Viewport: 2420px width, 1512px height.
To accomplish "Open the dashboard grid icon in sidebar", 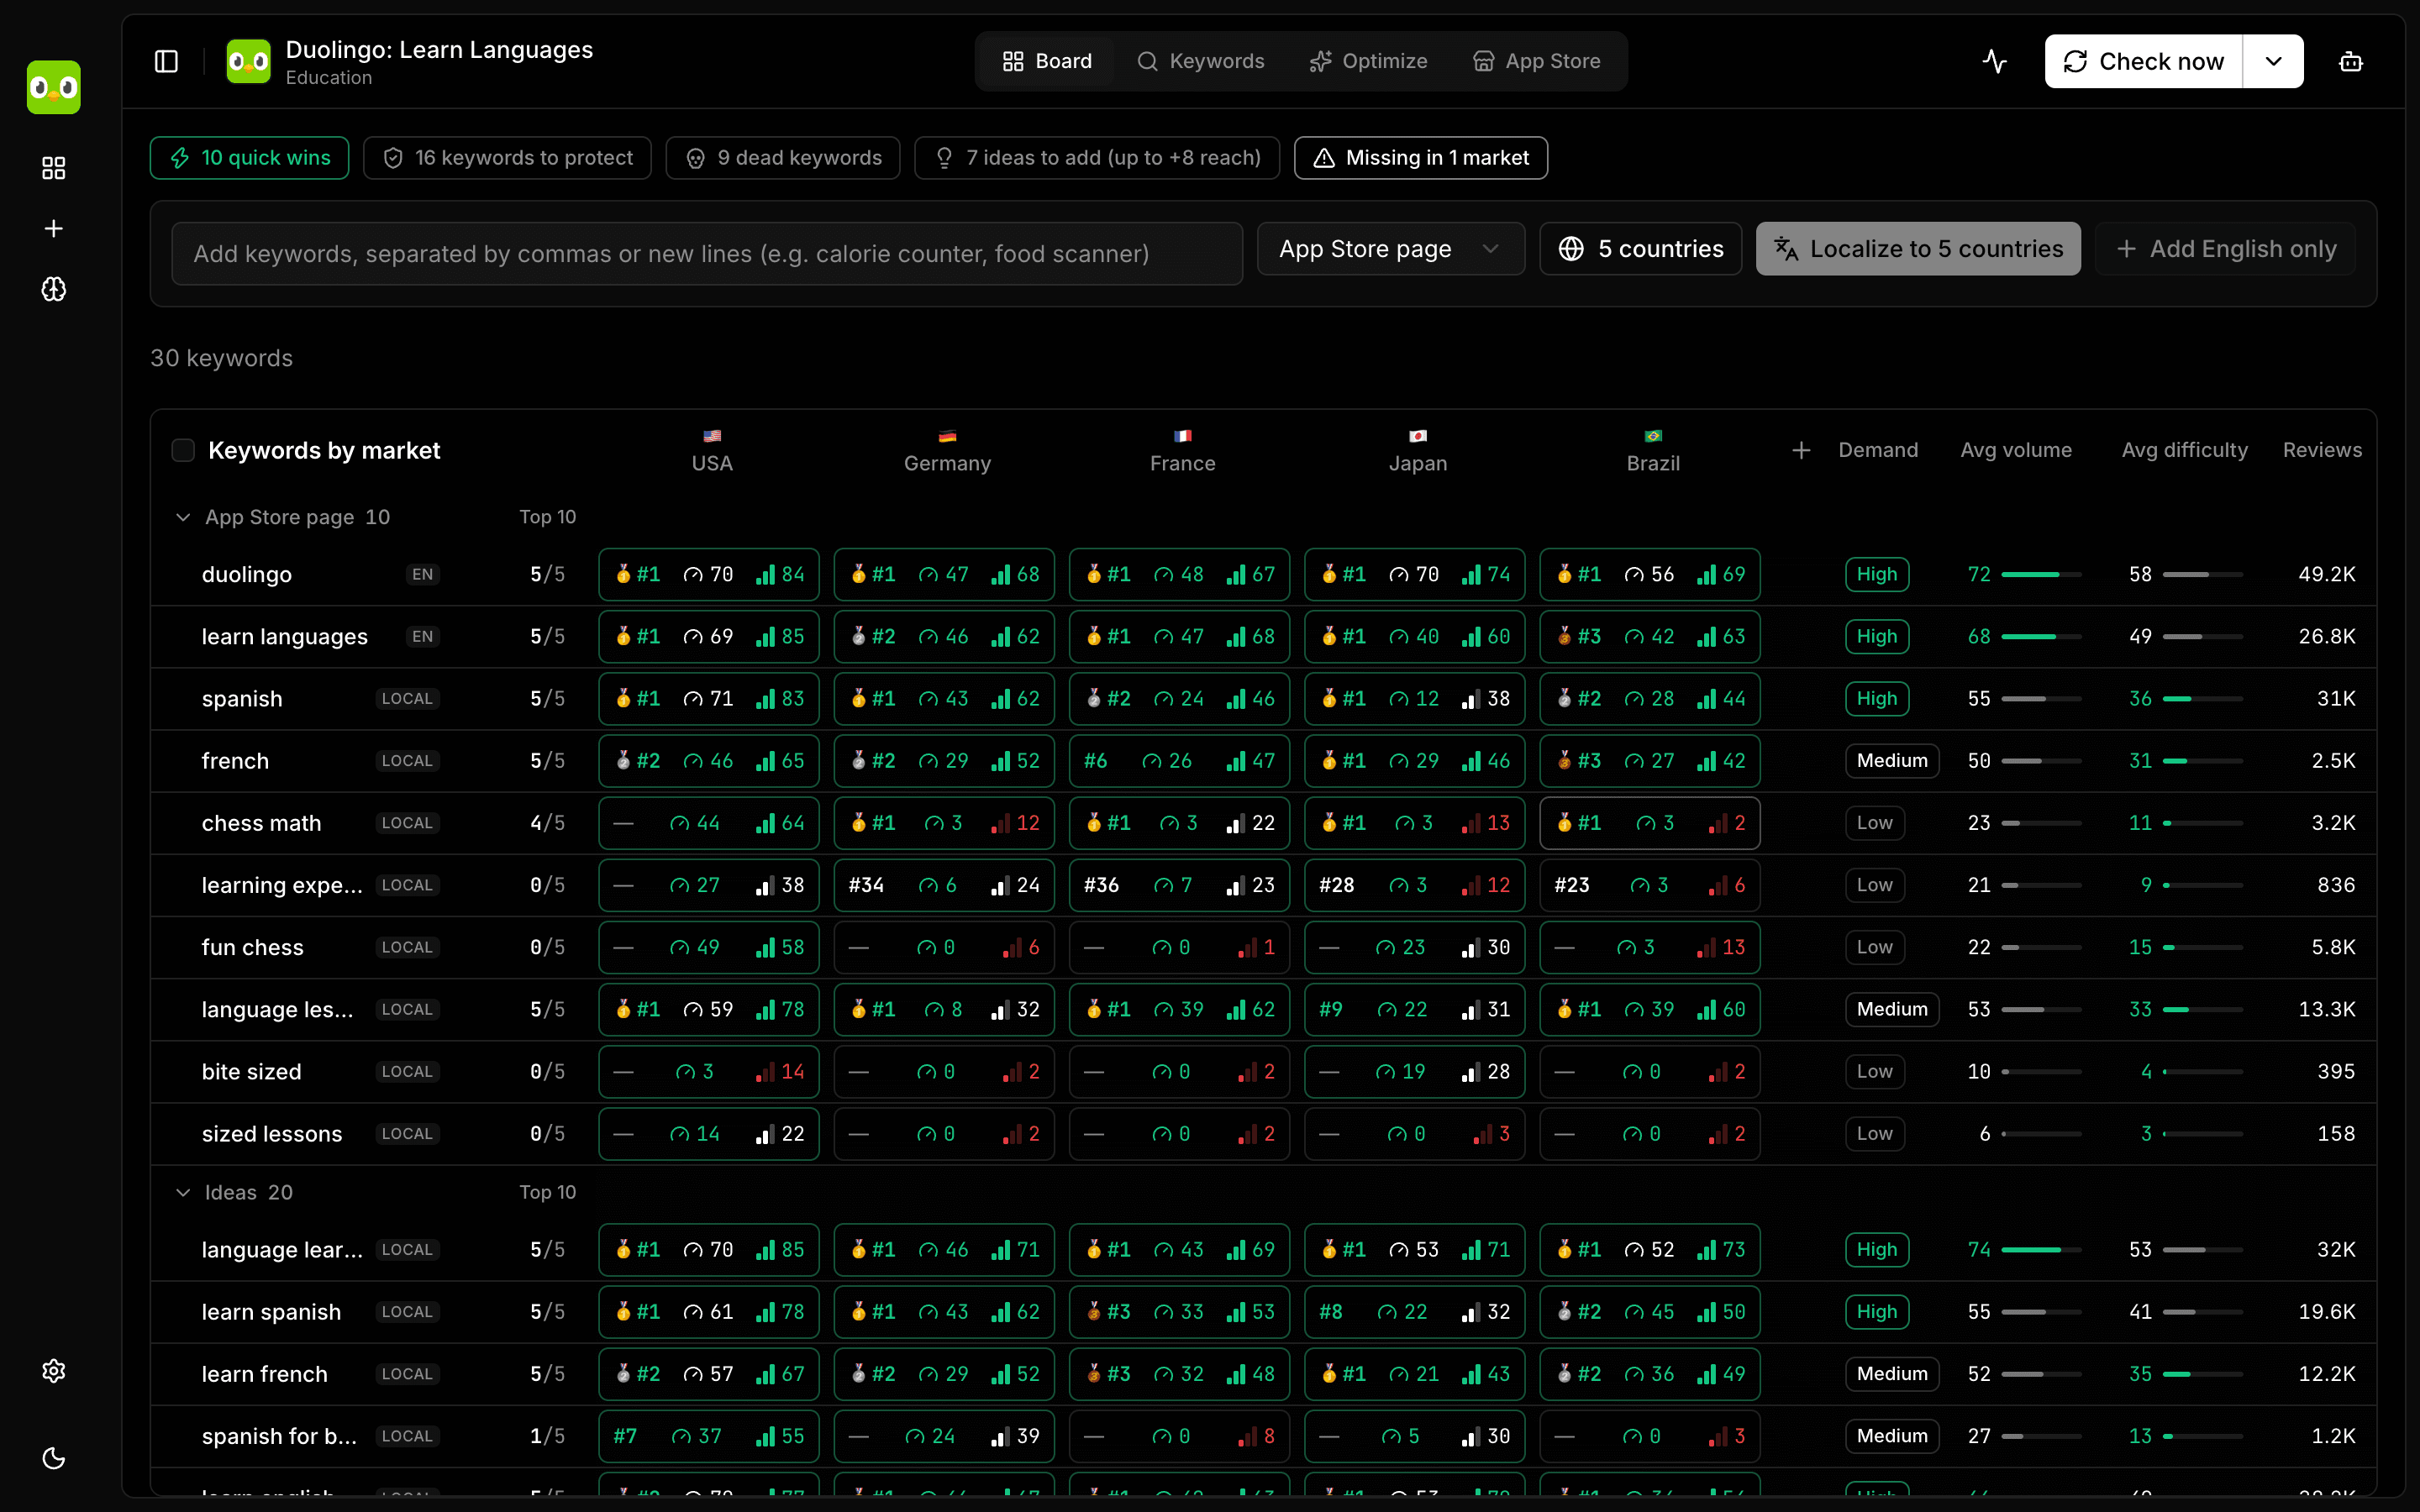I will (x=54, y=167).
